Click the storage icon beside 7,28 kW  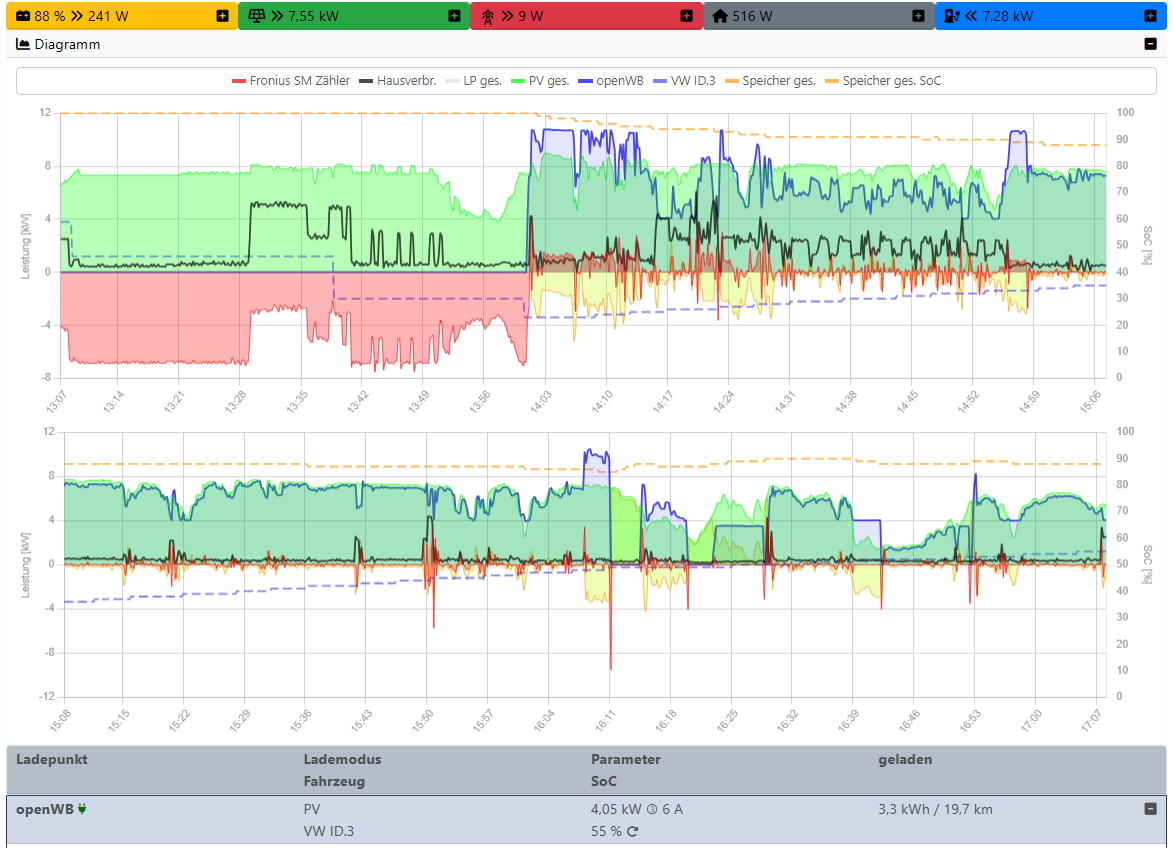[949, 15]
